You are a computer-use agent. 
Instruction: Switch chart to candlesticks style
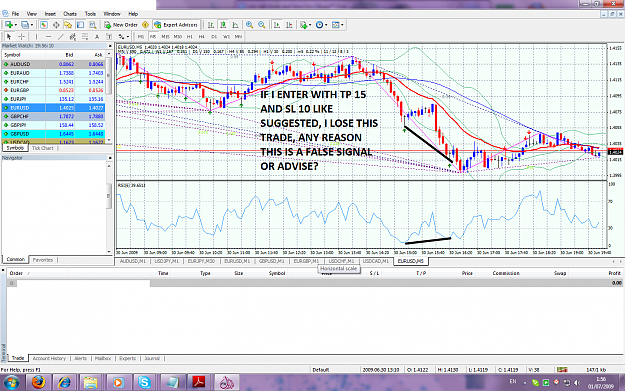223,25
